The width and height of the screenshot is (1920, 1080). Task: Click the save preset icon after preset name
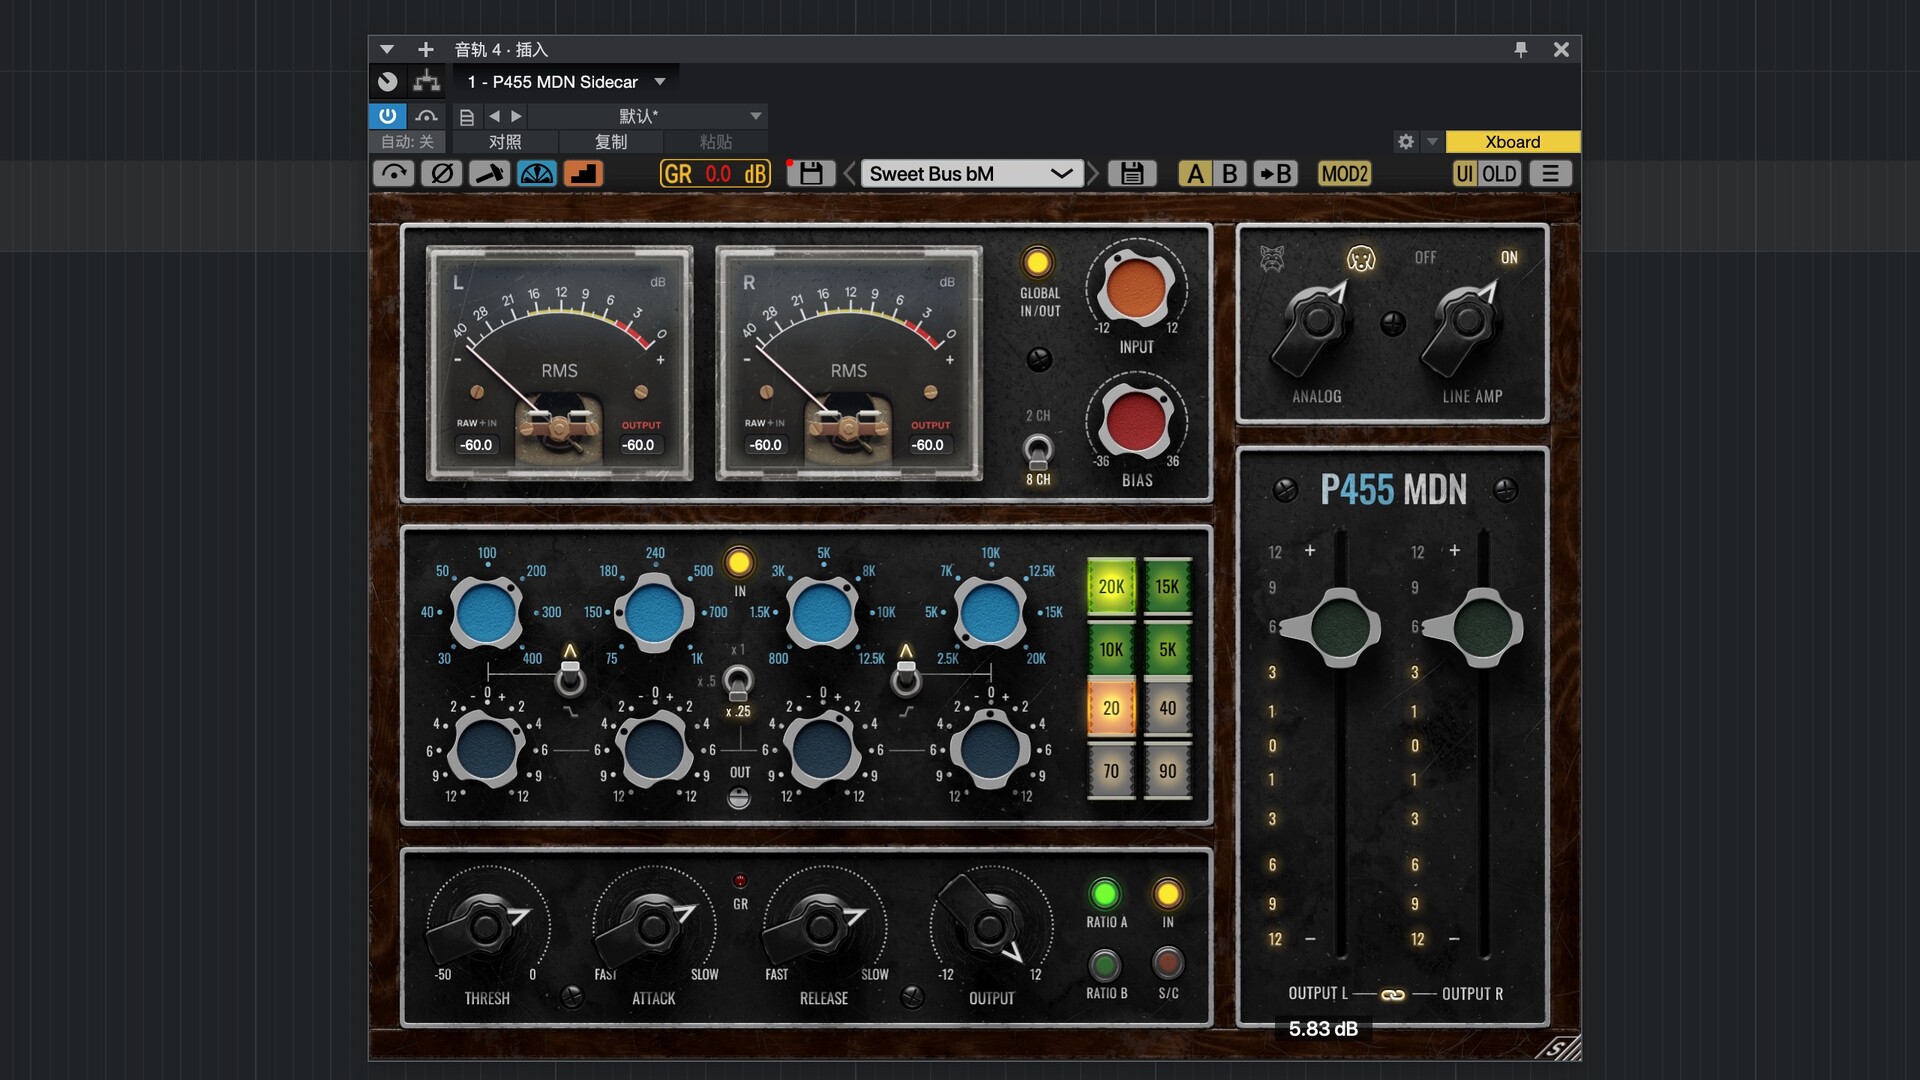pyautogui.click(x=1132, y=174)
